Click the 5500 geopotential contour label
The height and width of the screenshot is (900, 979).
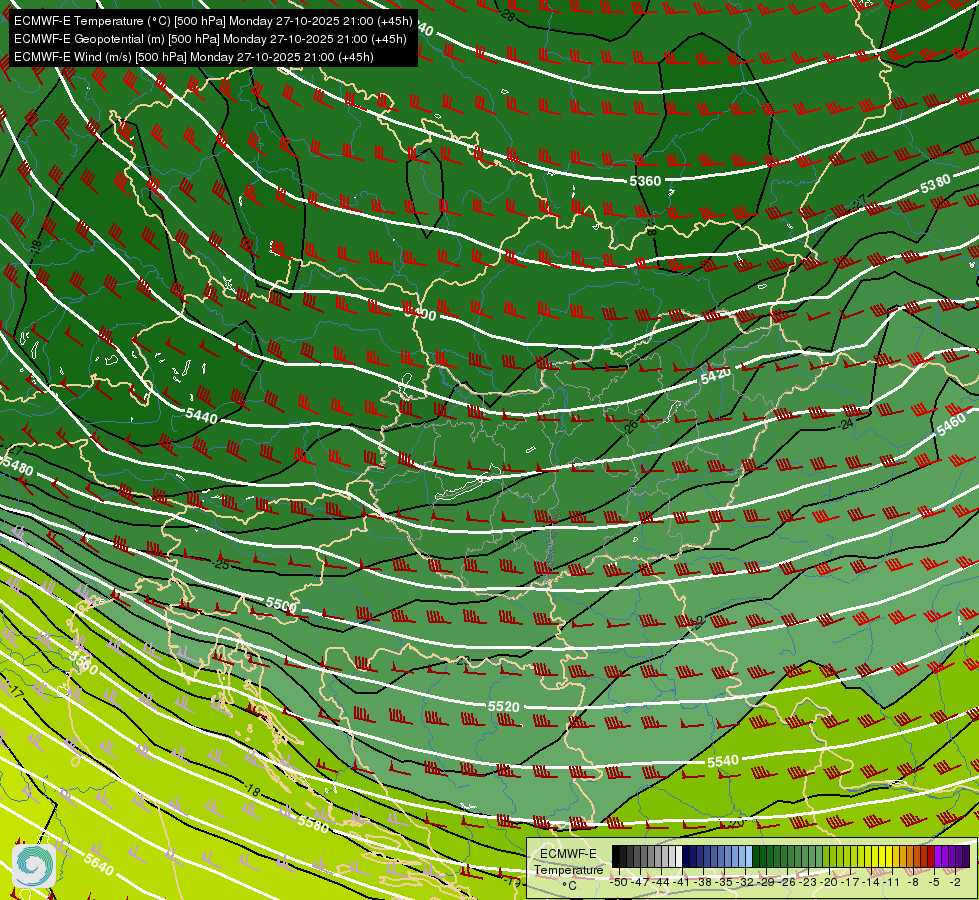[x=281, y=604]
